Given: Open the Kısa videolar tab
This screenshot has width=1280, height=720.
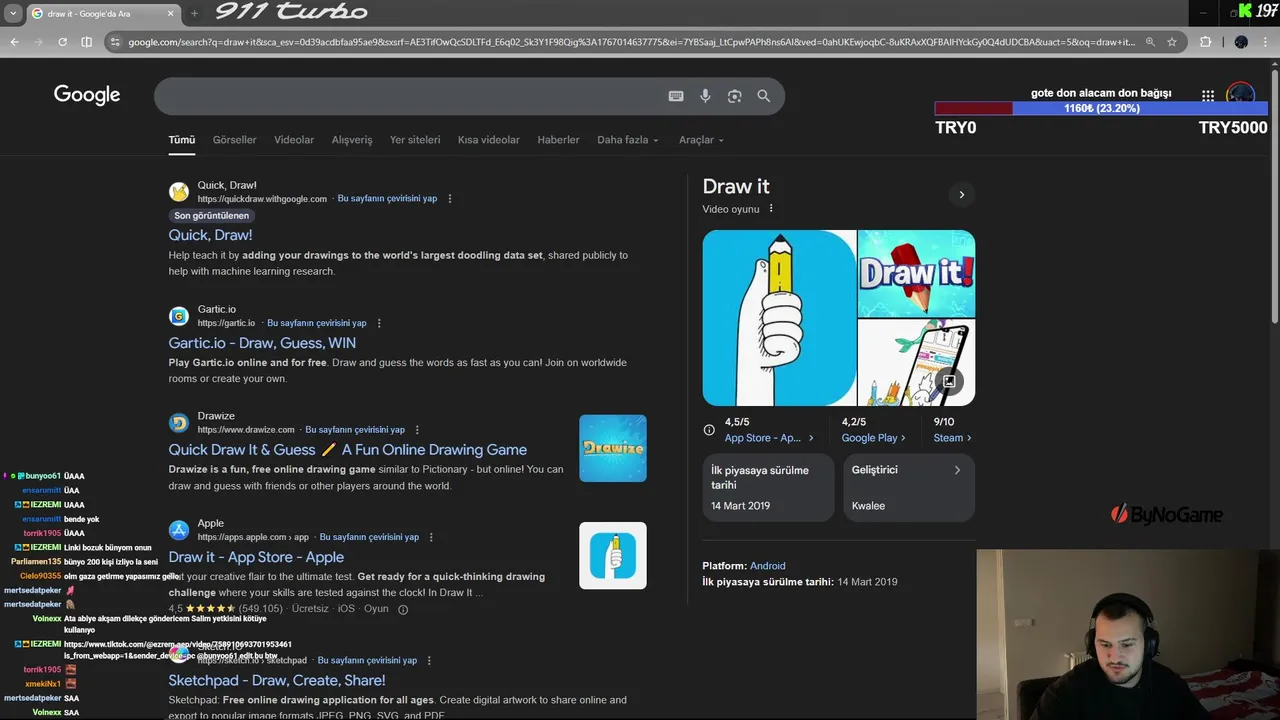Looking at the screenshot, I should 489,140.
